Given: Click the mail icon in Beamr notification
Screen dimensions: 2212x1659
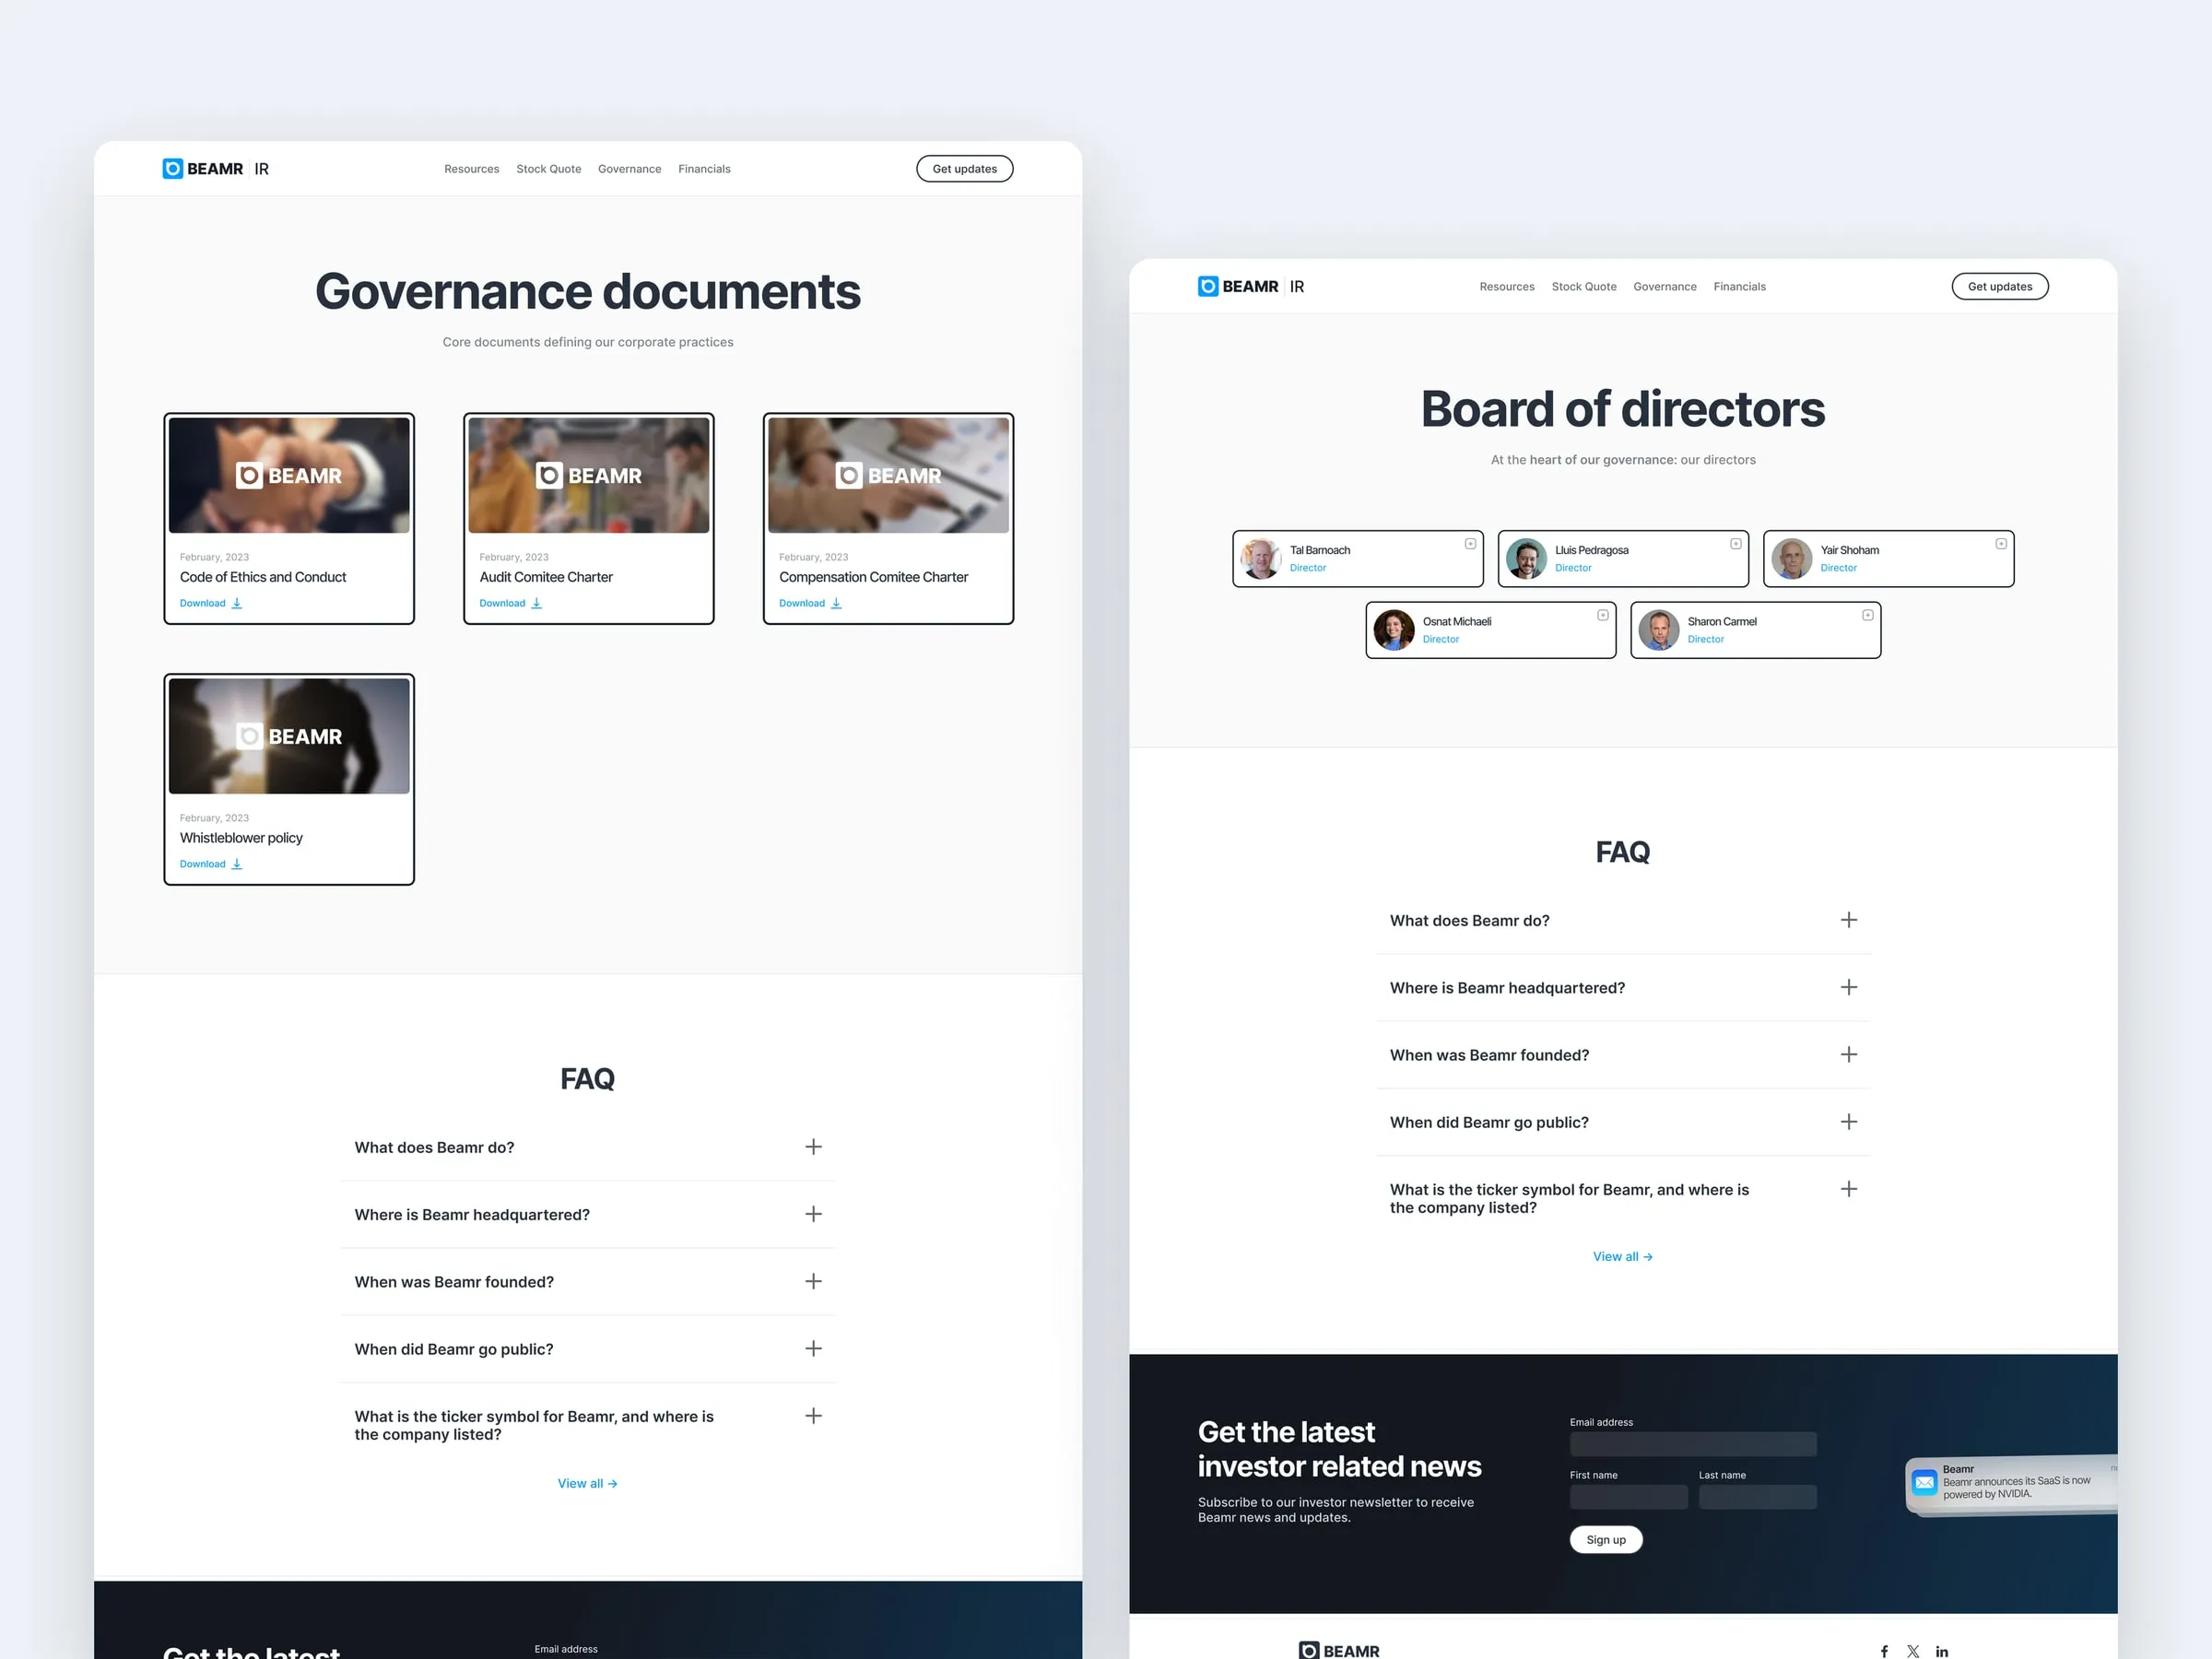Looking at the screenshot, I should point(1924,1482).
